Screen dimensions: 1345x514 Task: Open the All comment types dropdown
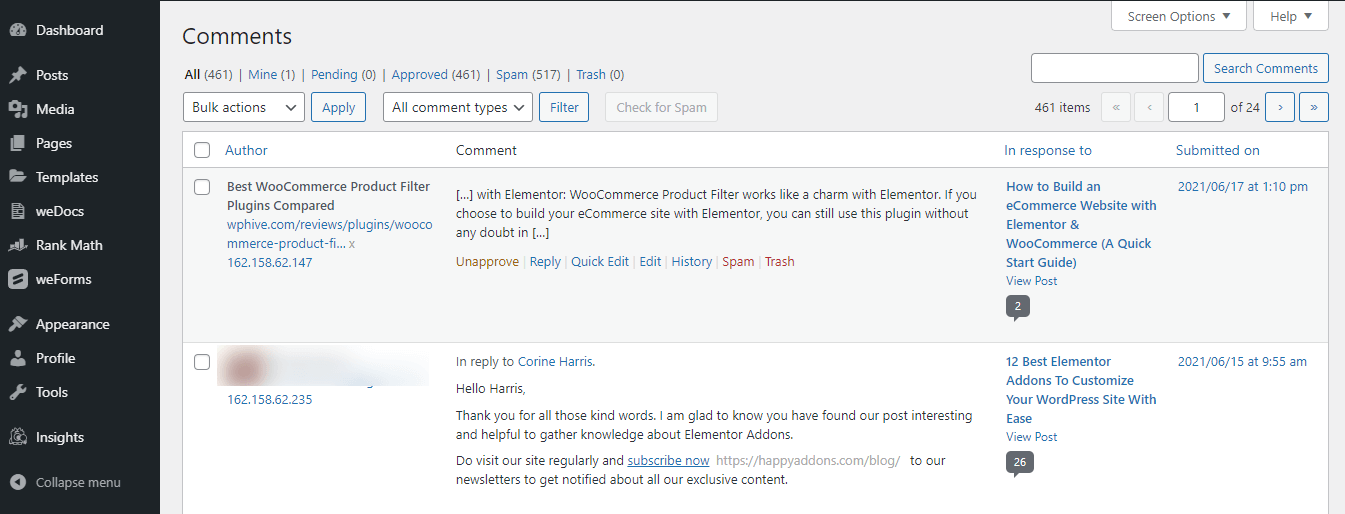pyautogui.click(x=458, y=107)
